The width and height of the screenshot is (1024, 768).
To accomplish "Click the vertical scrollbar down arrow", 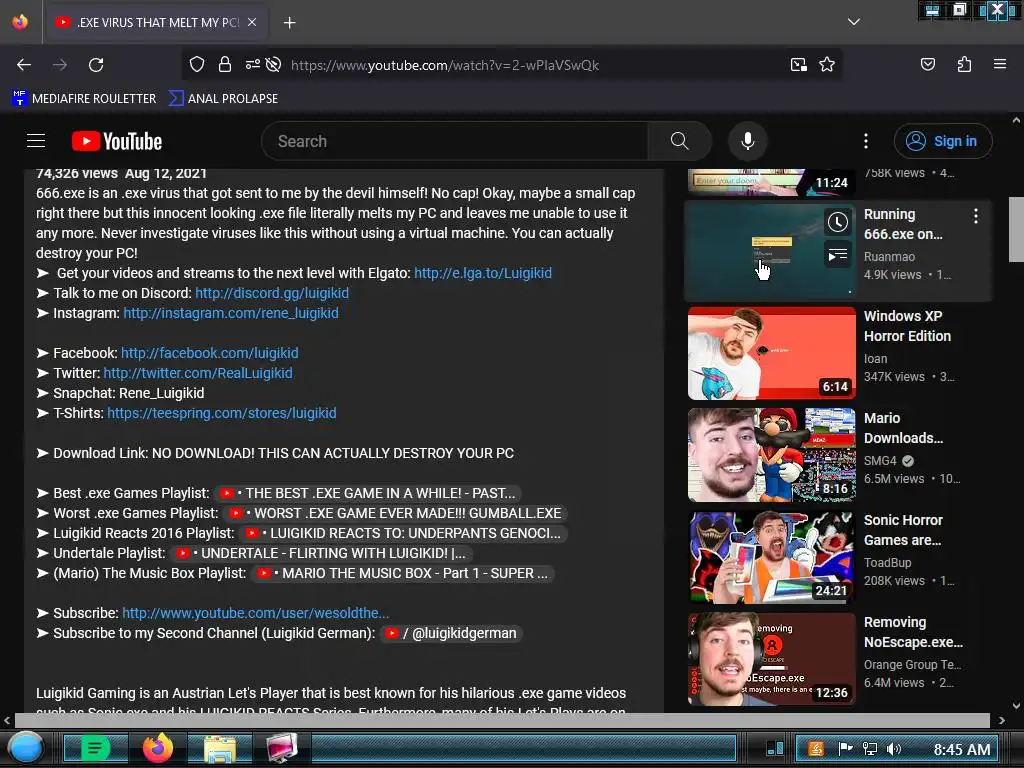I will tap(1016, 705).
